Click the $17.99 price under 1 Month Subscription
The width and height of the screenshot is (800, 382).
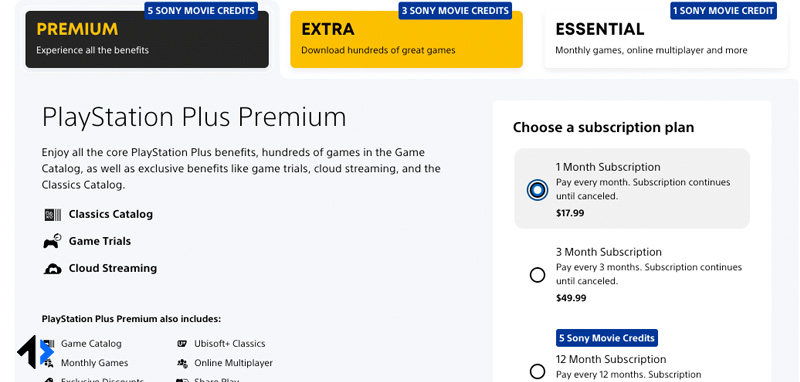pos(570,213)
